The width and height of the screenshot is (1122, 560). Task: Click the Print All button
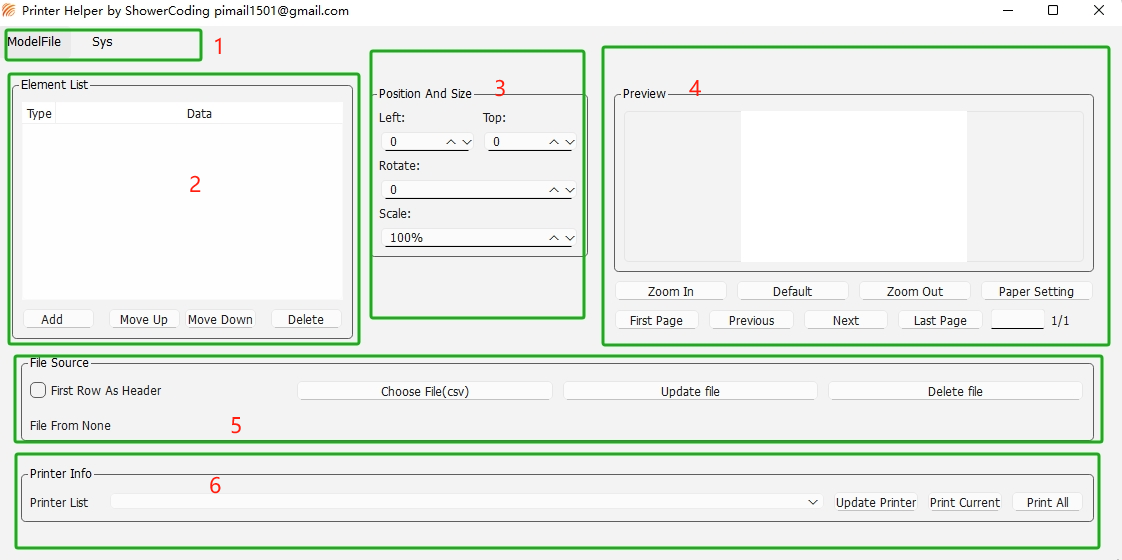point(1048,502)
